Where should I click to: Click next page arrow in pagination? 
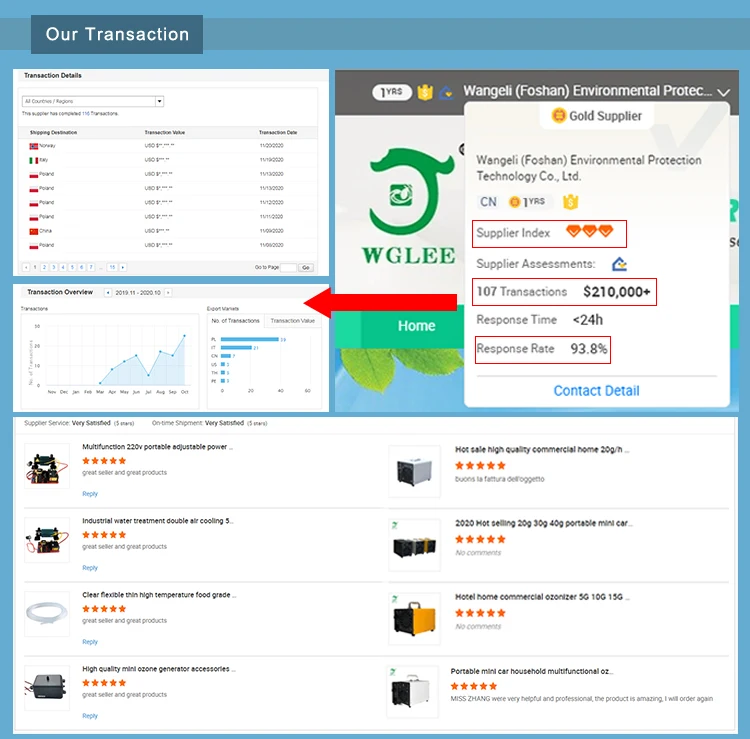(123, 267)
